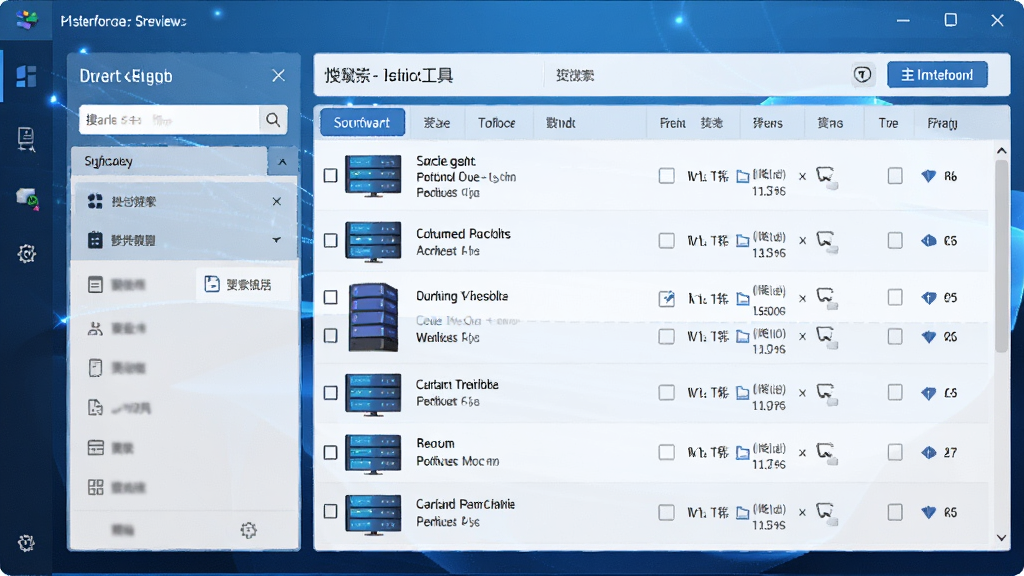This screenshot has height=576, width=1024.
Task: Click the x icon in Cotumed Paciblts row
Action: coord(803,240)
